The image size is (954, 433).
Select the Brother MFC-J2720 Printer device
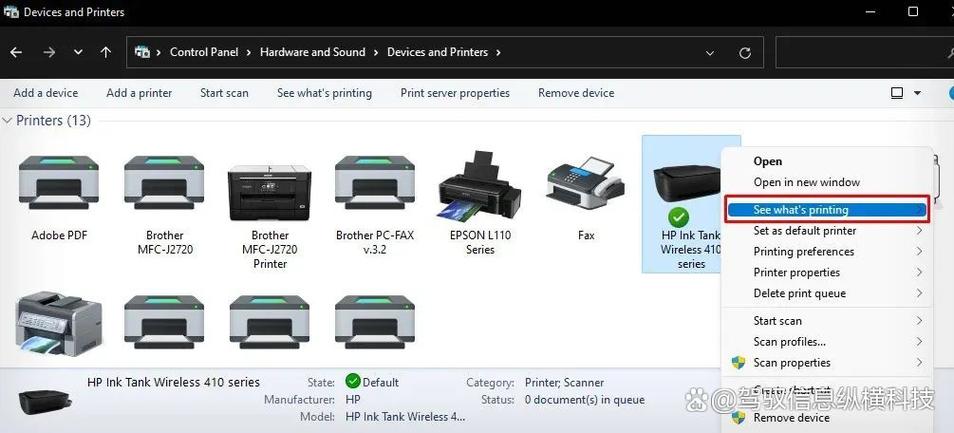270,192
